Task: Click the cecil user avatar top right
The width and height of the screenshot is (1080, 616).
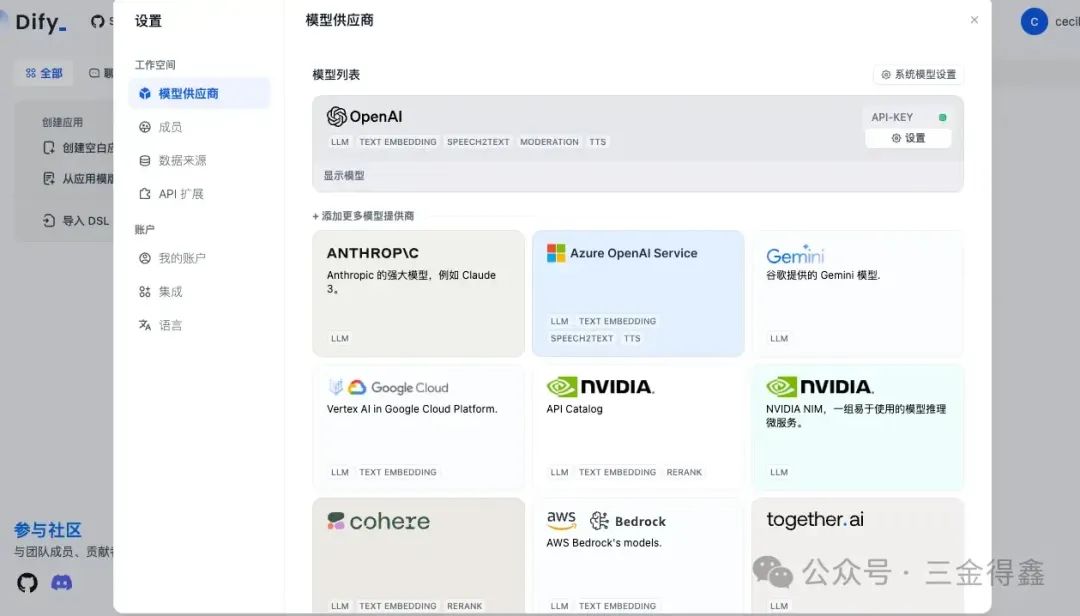Action: (x=1033, y=21)
